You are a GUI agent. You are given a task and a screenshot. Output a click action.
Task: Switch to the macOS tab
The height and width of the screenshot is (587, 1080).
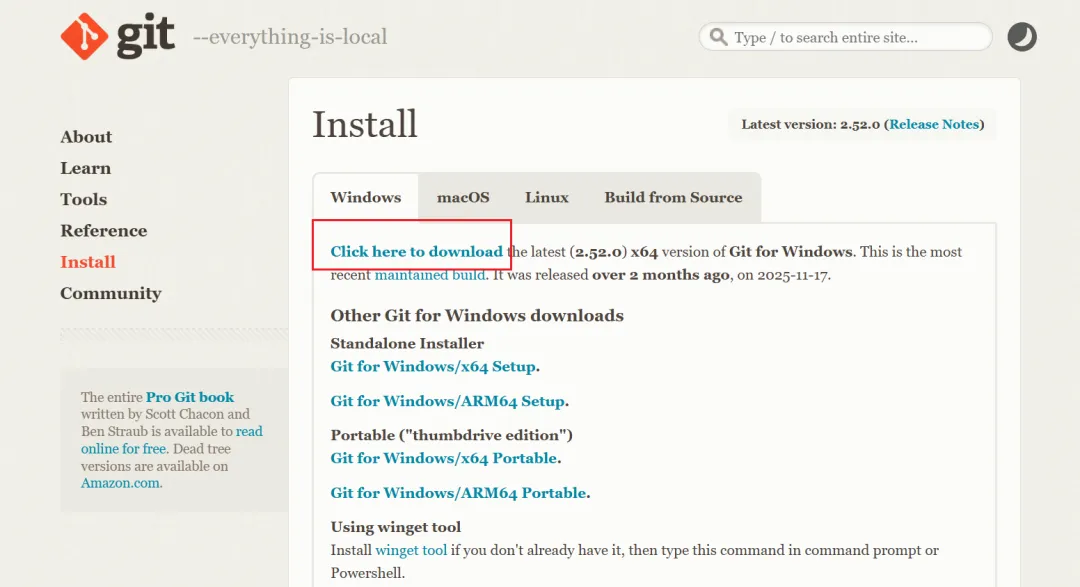click(x=463, y=198)
